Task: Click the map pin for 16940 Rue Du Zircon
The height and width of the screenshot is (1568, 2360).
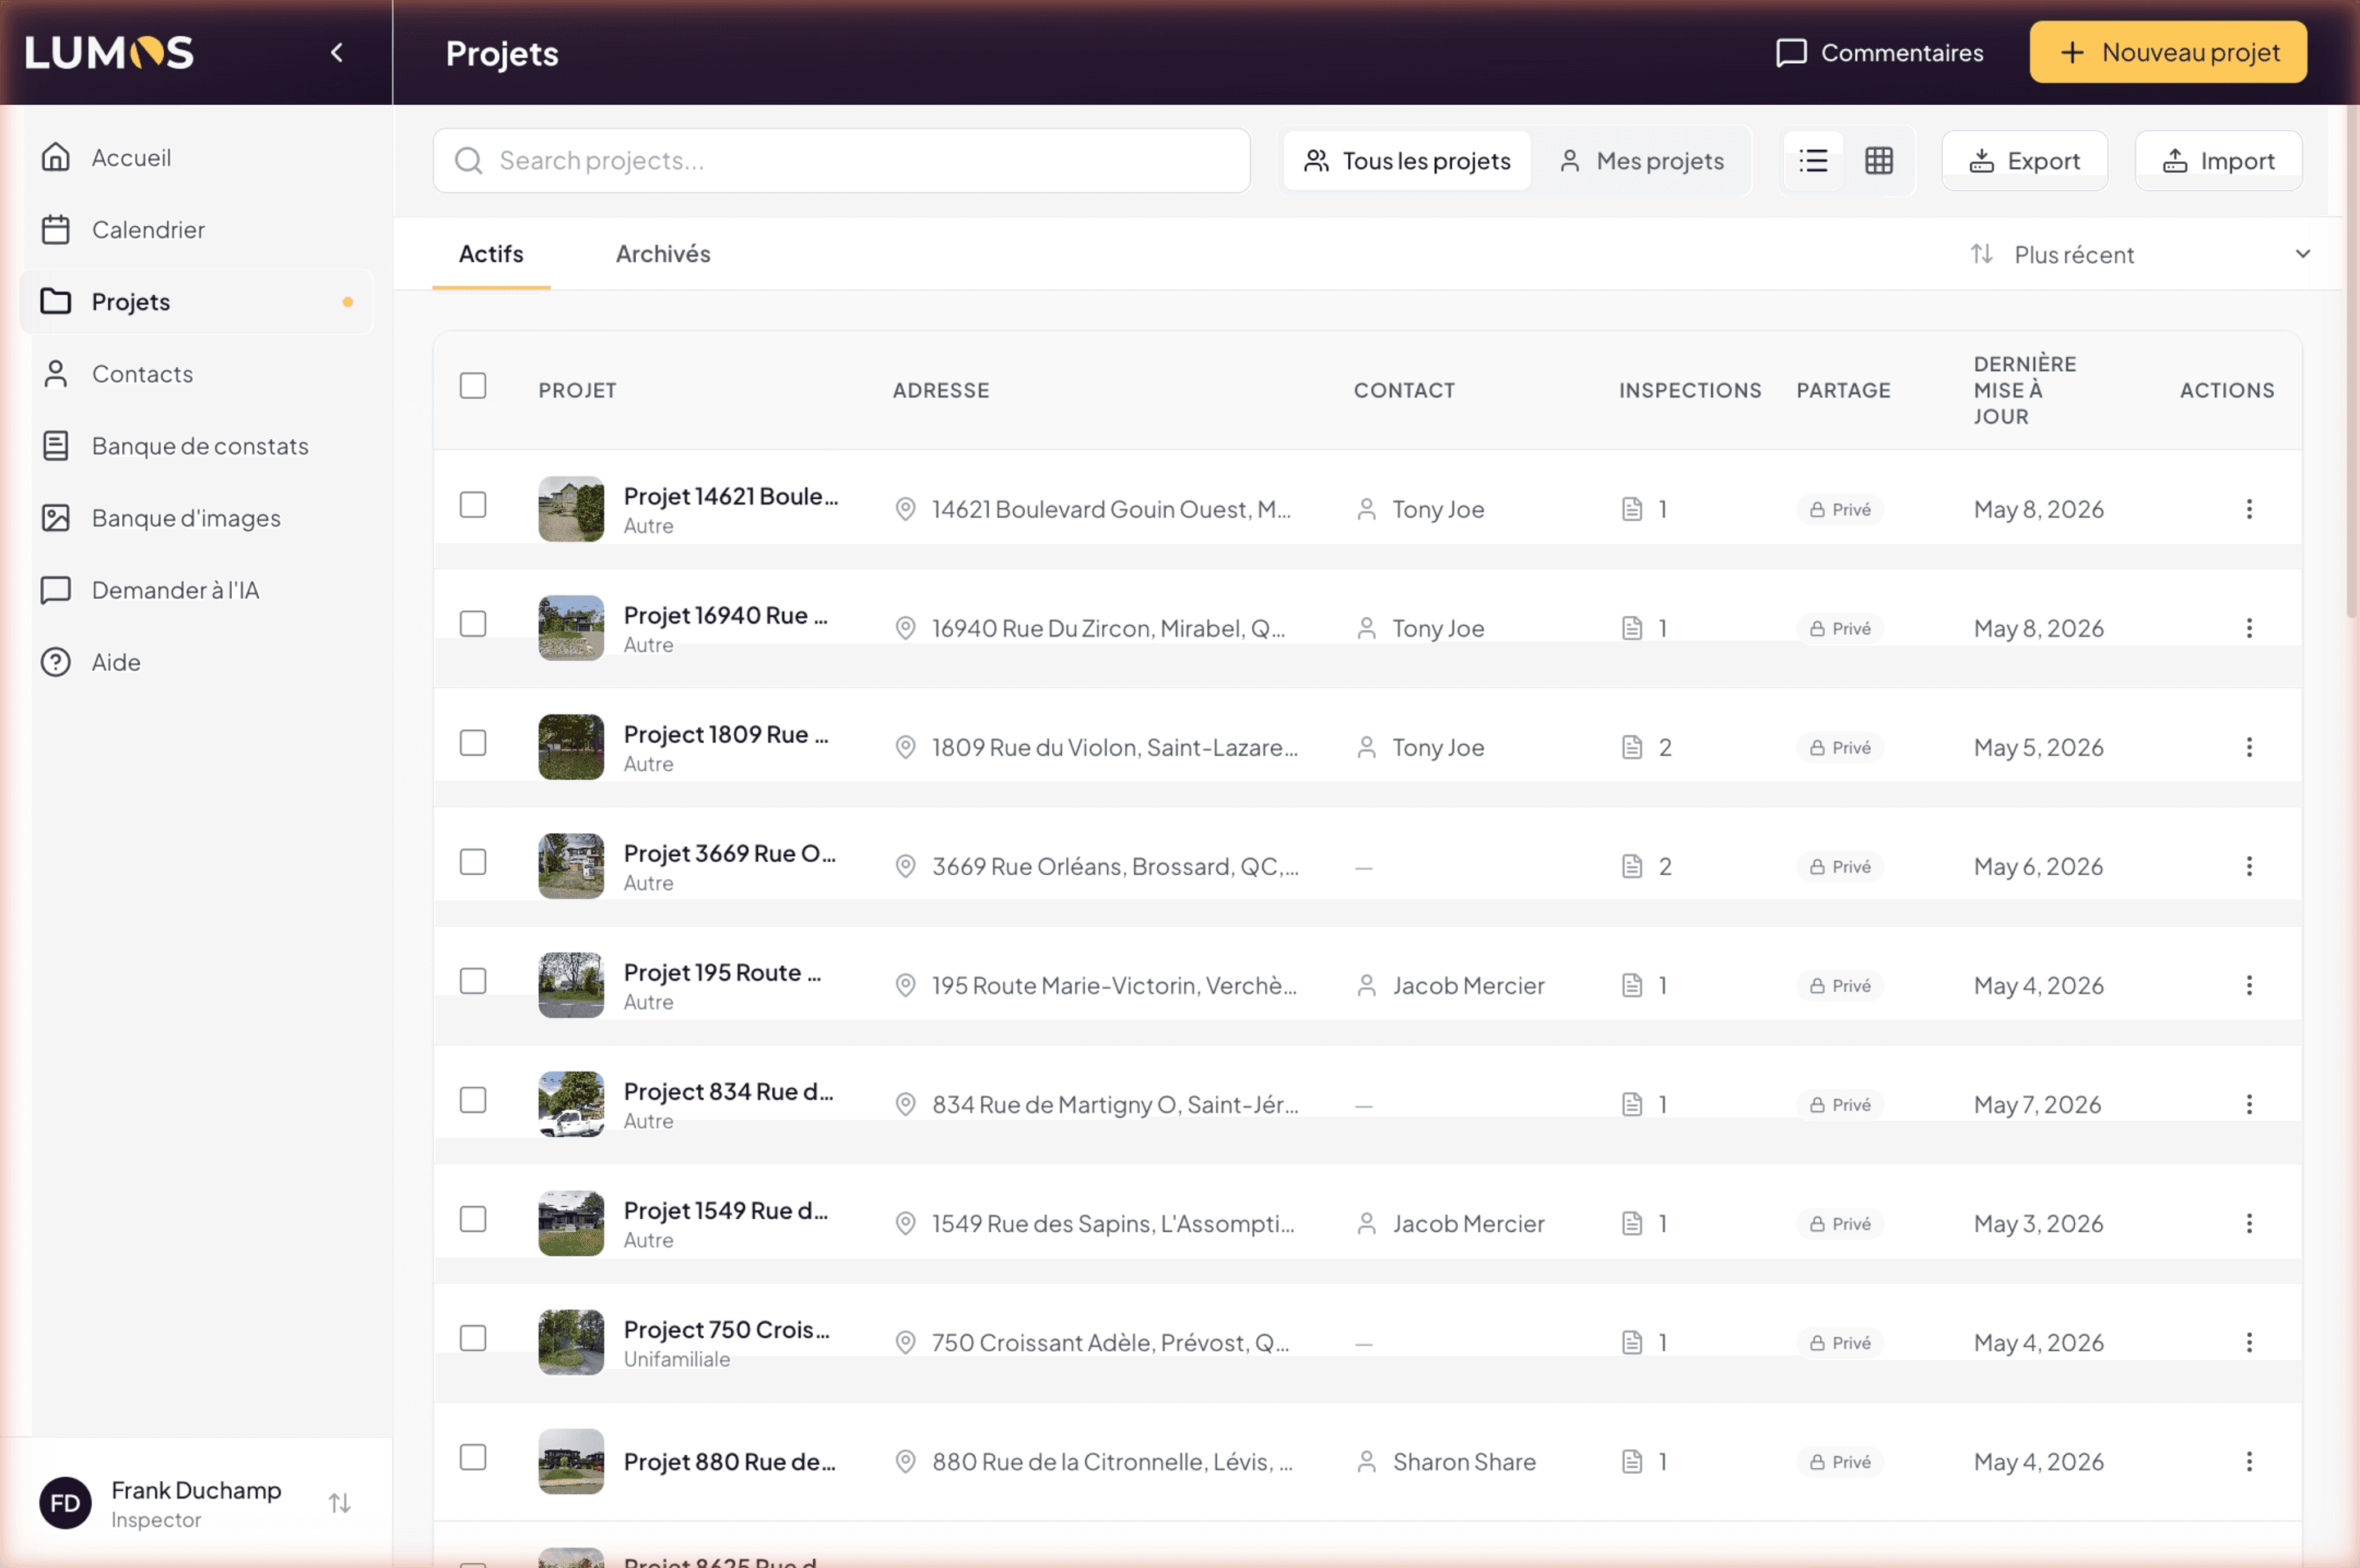Action: point(905,628)
